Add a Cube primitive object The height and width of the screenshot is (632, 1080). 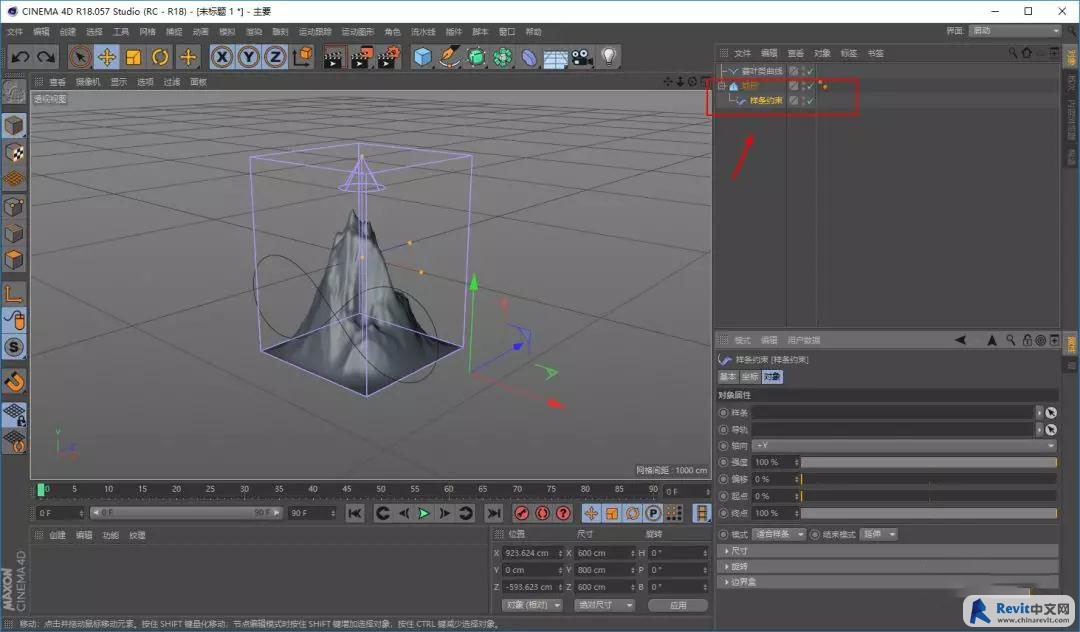coord(422,57)
